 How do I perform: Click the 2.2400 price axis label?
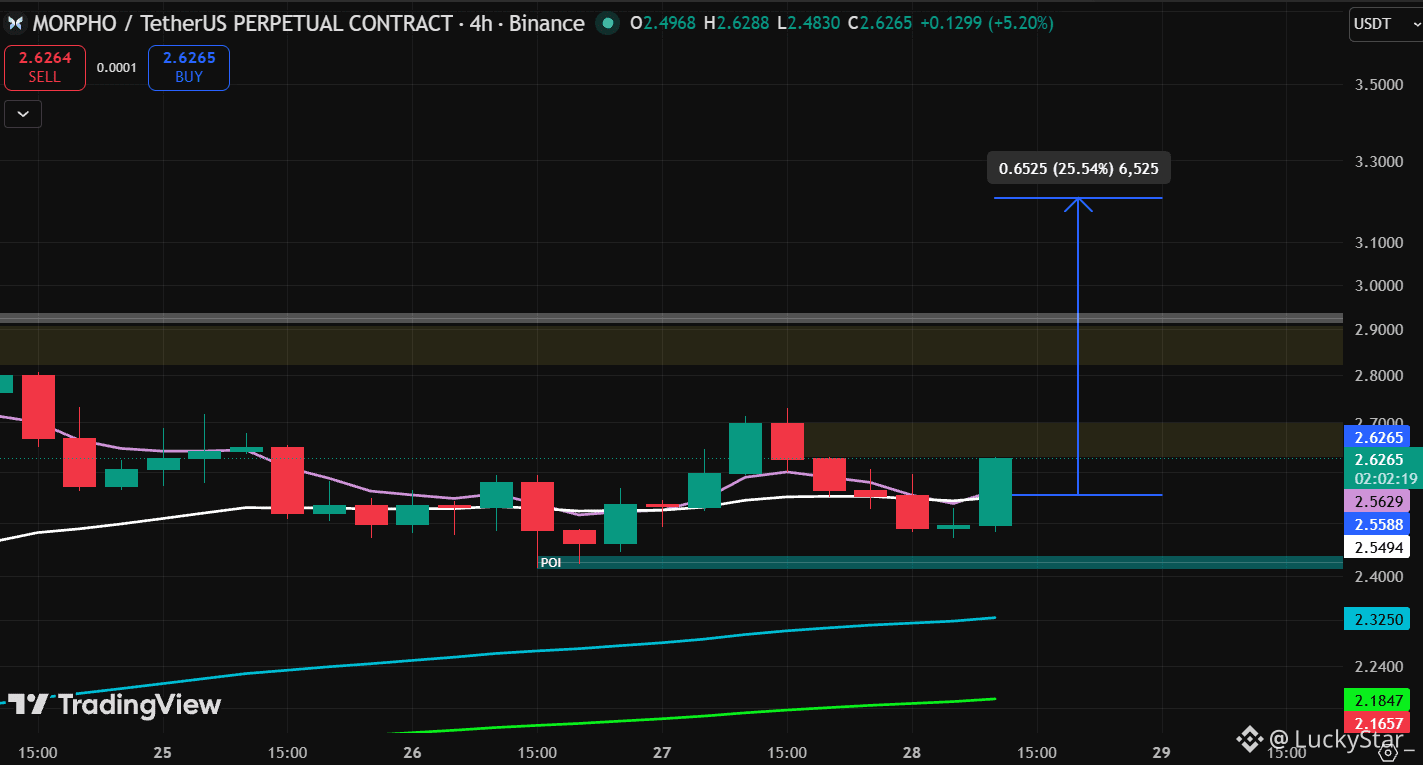point(1380,666)
